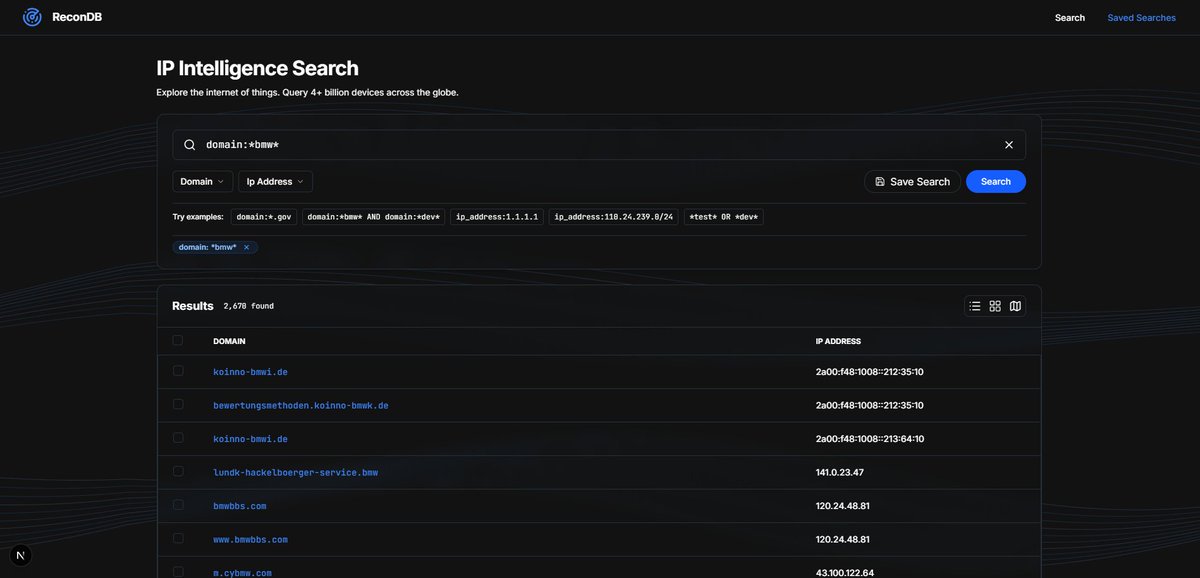This screenshot has width=1200, height=578.
Task: Open Saved Searches in top navigation
Action: tap(1141, 18)
